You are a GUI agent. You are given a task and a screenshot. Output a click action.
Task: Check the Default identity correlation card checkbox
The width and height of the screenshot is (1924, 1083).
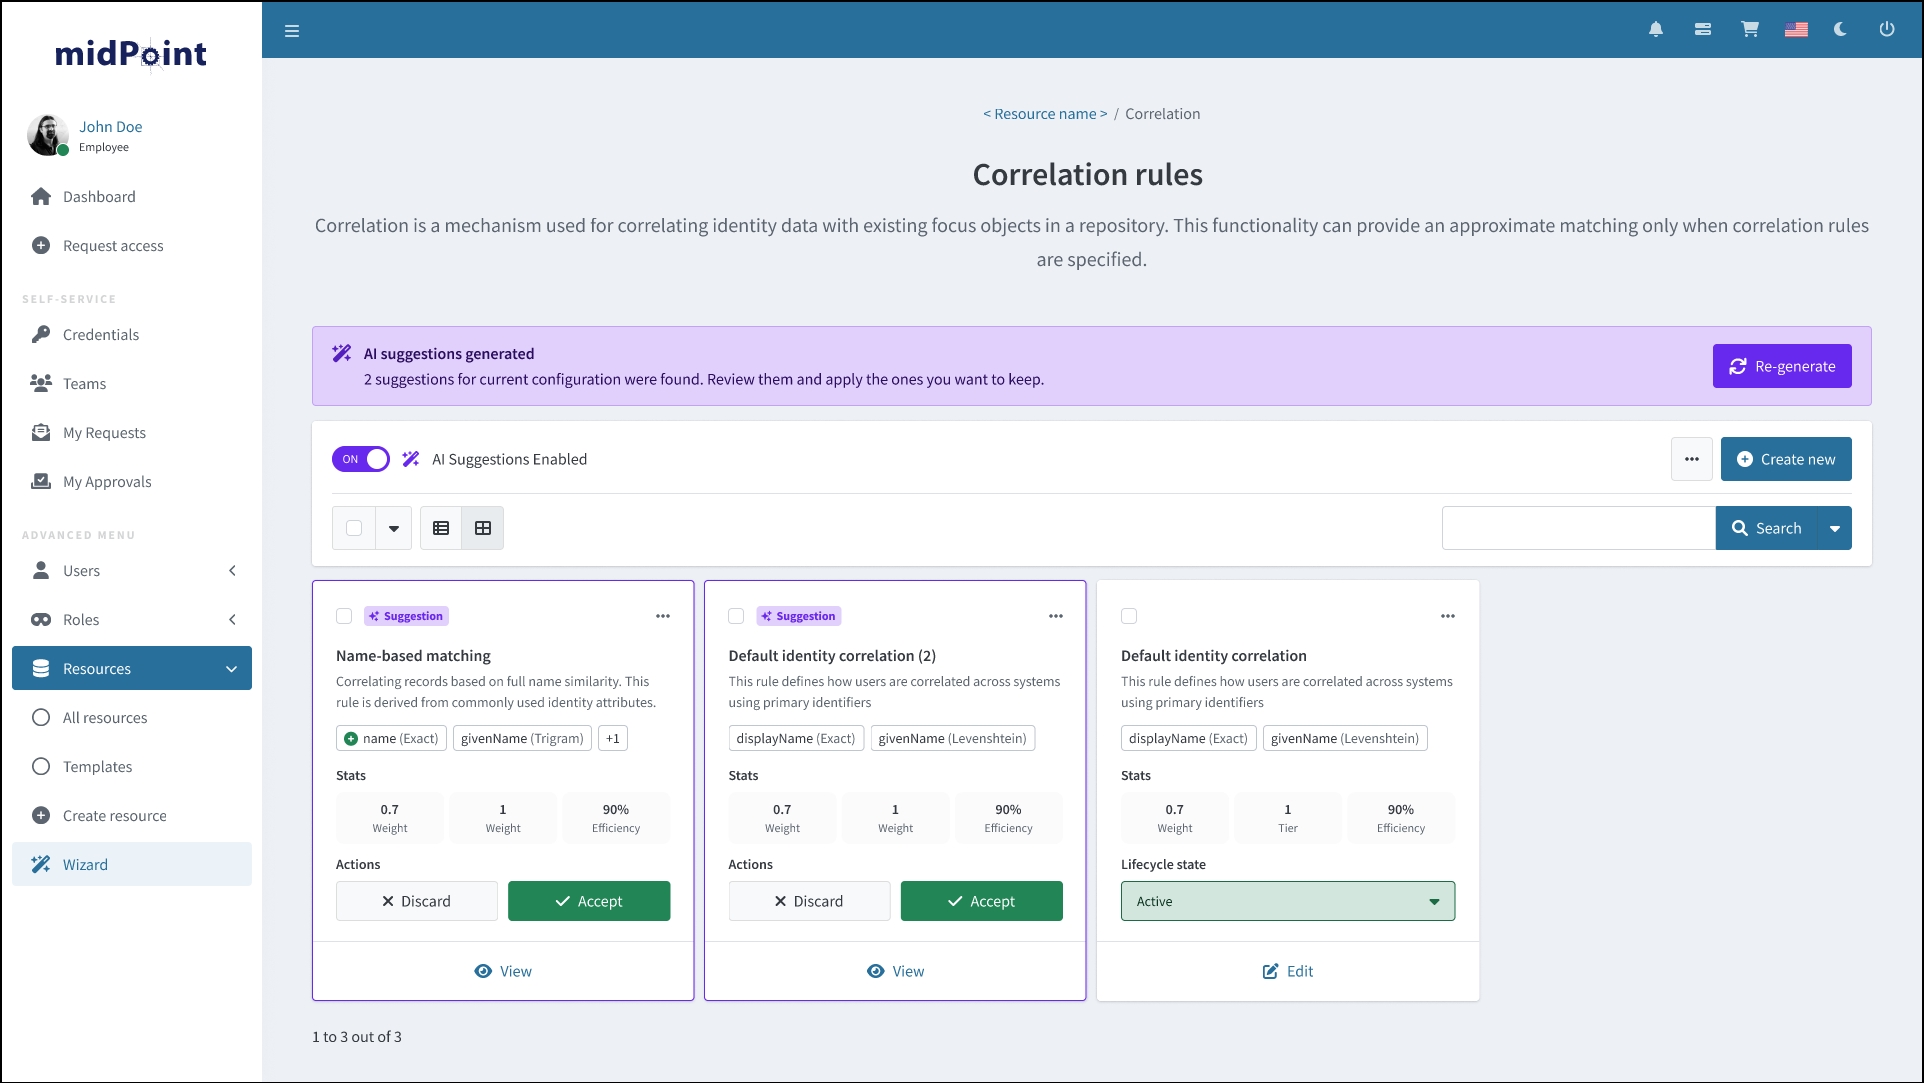[x=1129, y=616]
